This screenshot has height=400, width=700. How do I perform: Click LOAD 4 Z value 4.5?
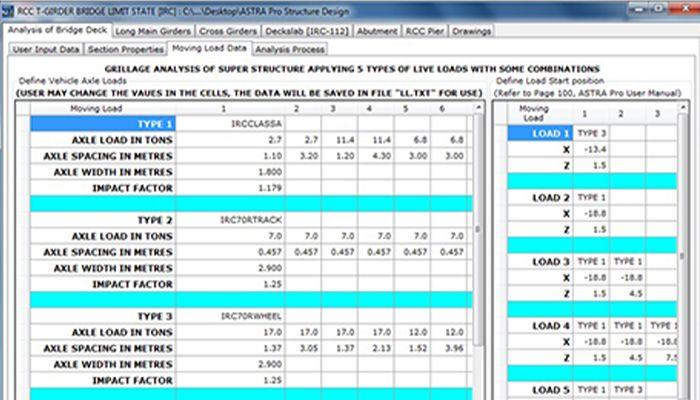[x=627, y=358]
